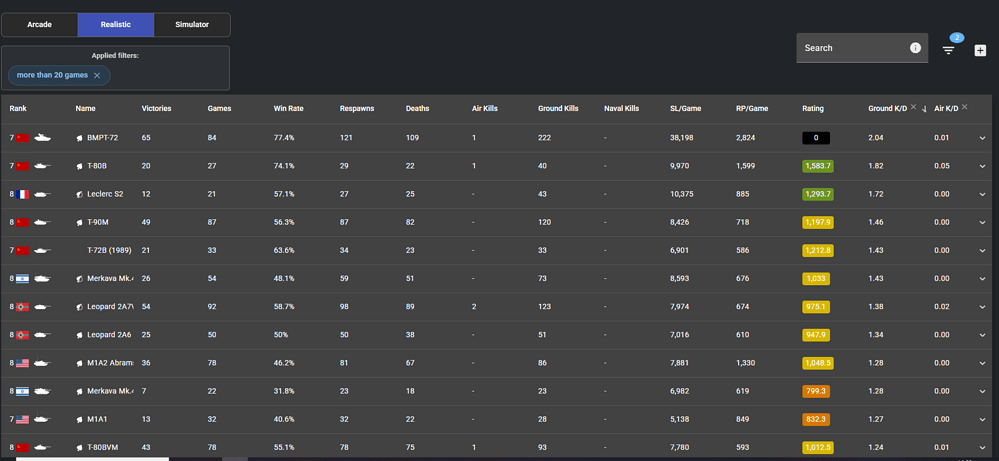The height and width of the screenshot is (461, 999).
Task: Remove the 'more than 20 games' filter
Action: 97,76
